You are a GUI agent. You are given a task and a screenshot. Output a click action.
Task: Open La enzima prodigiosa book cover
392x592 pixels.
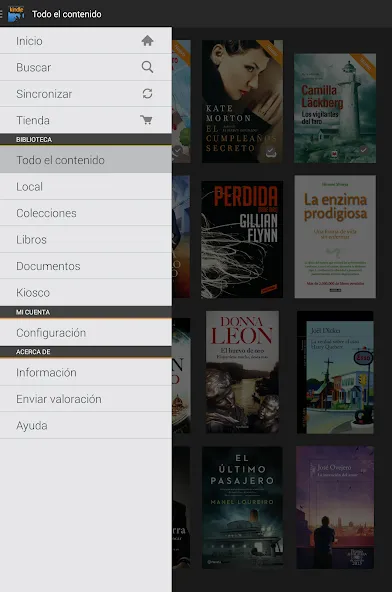[335, 236]
